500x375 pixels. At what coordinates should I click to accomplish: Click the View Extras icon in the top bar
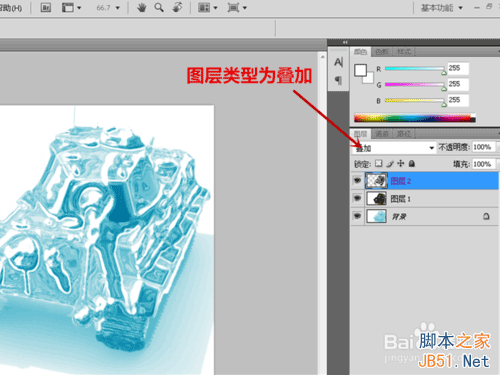(68, 7)
